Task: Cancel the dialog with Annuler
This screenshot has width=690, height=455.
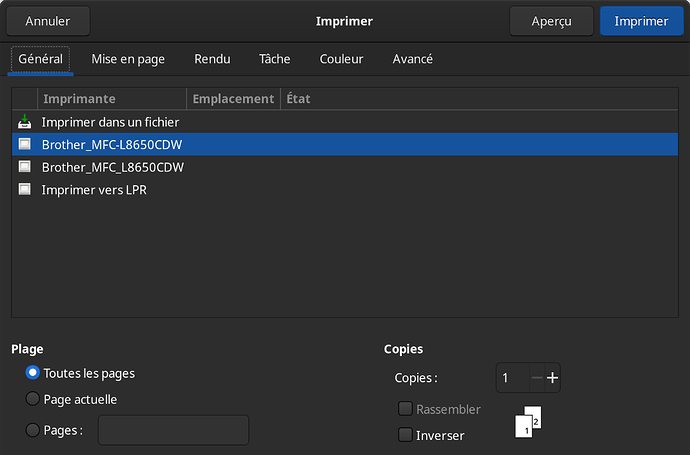Action: click(48, 21)
